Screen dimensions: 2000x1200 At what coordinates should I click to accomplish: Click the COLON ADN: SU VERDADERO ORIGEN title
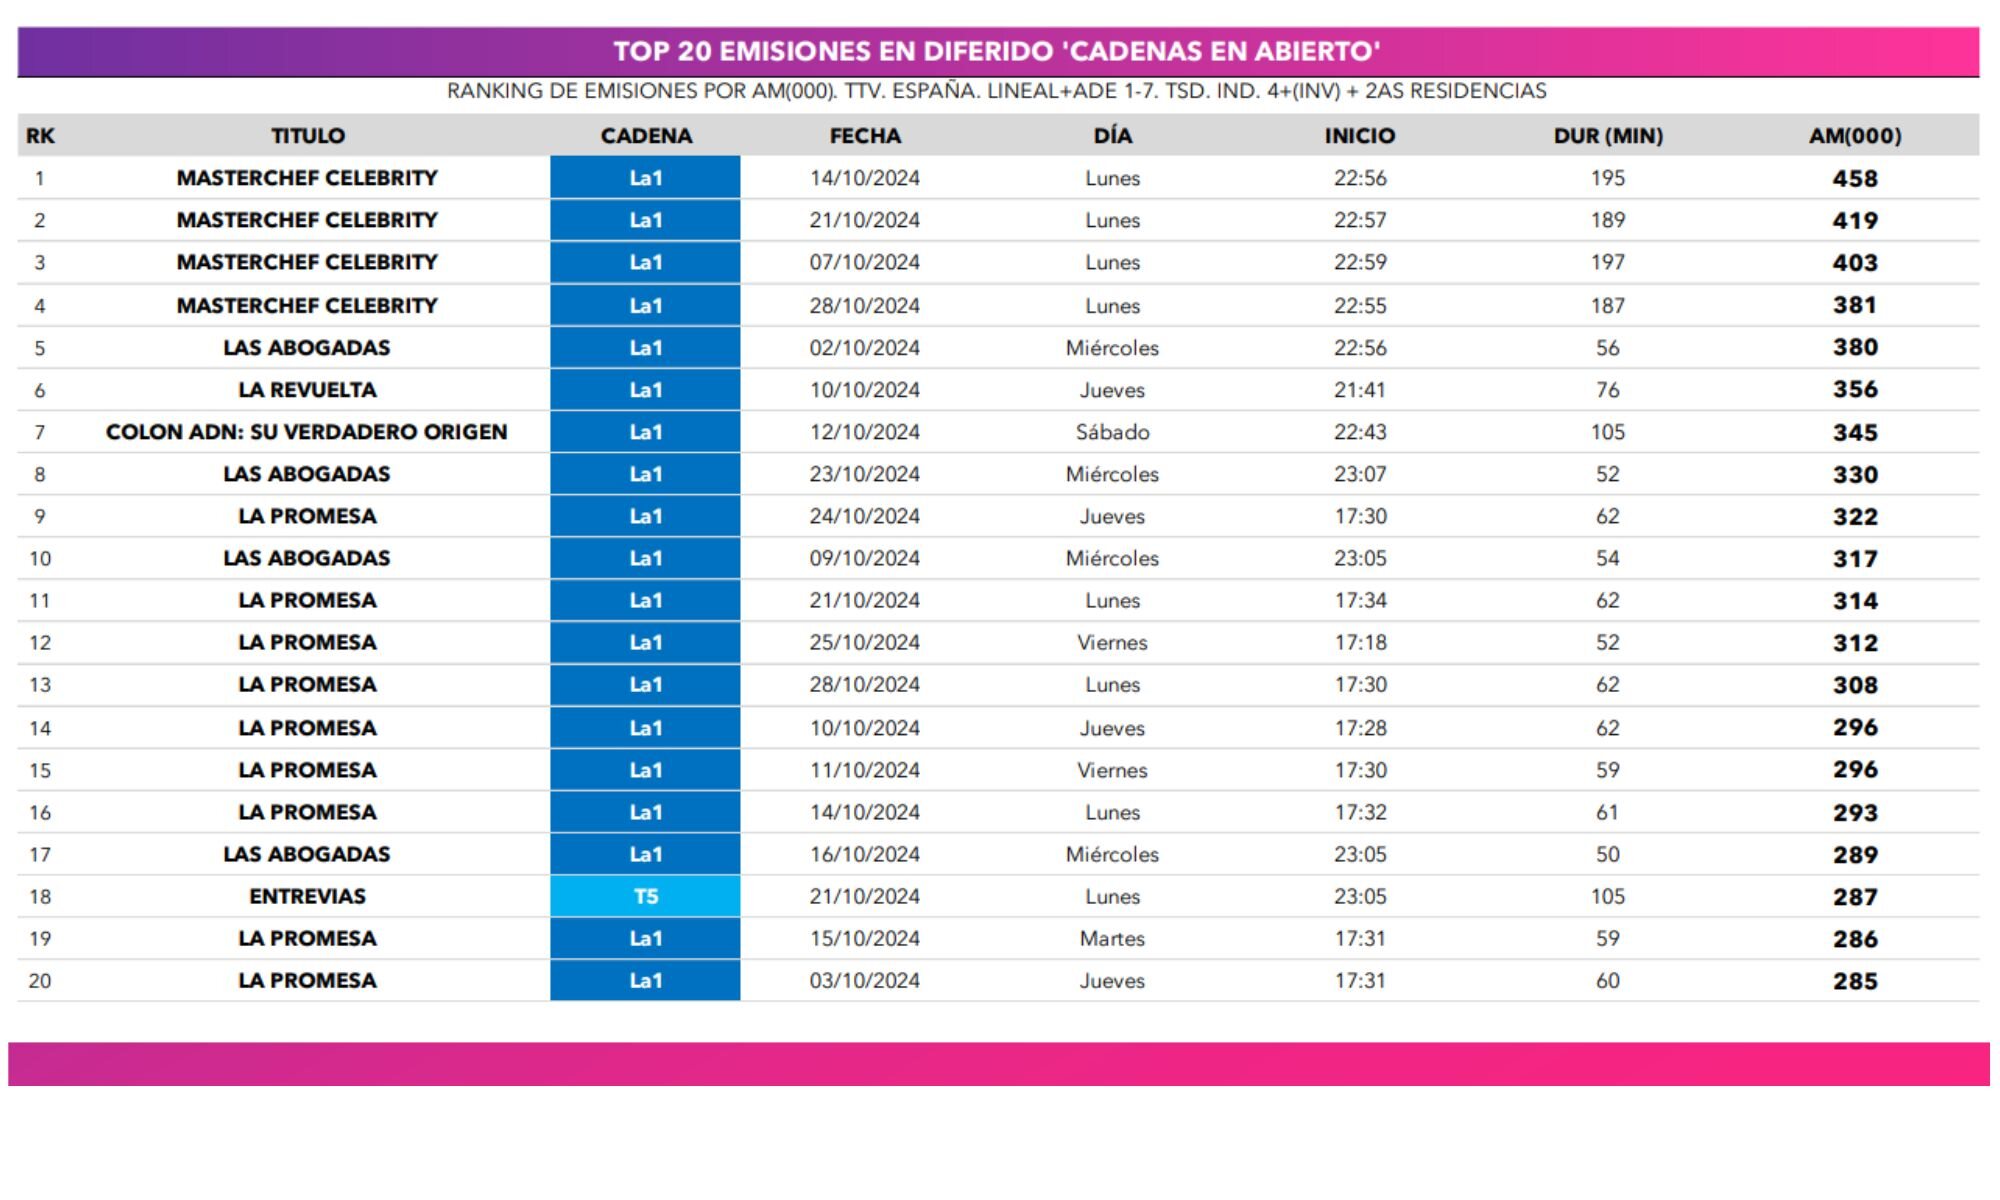pos(306,432)
